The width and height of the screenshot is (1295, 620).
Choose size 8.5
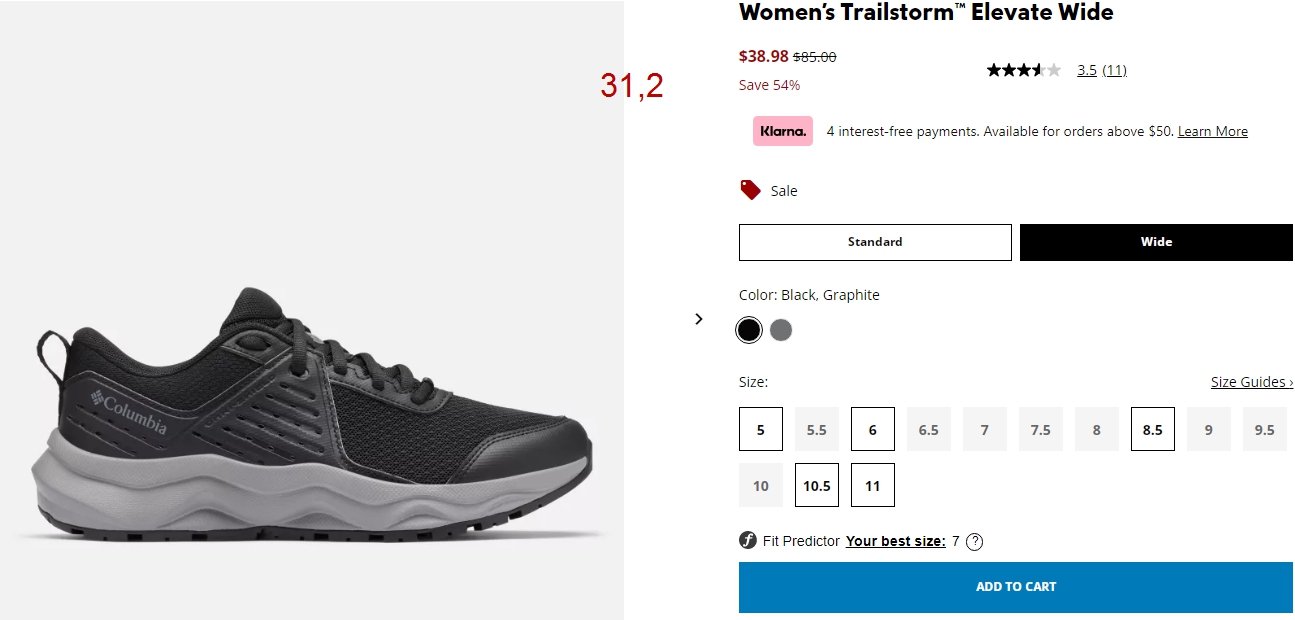[1153, 429]
